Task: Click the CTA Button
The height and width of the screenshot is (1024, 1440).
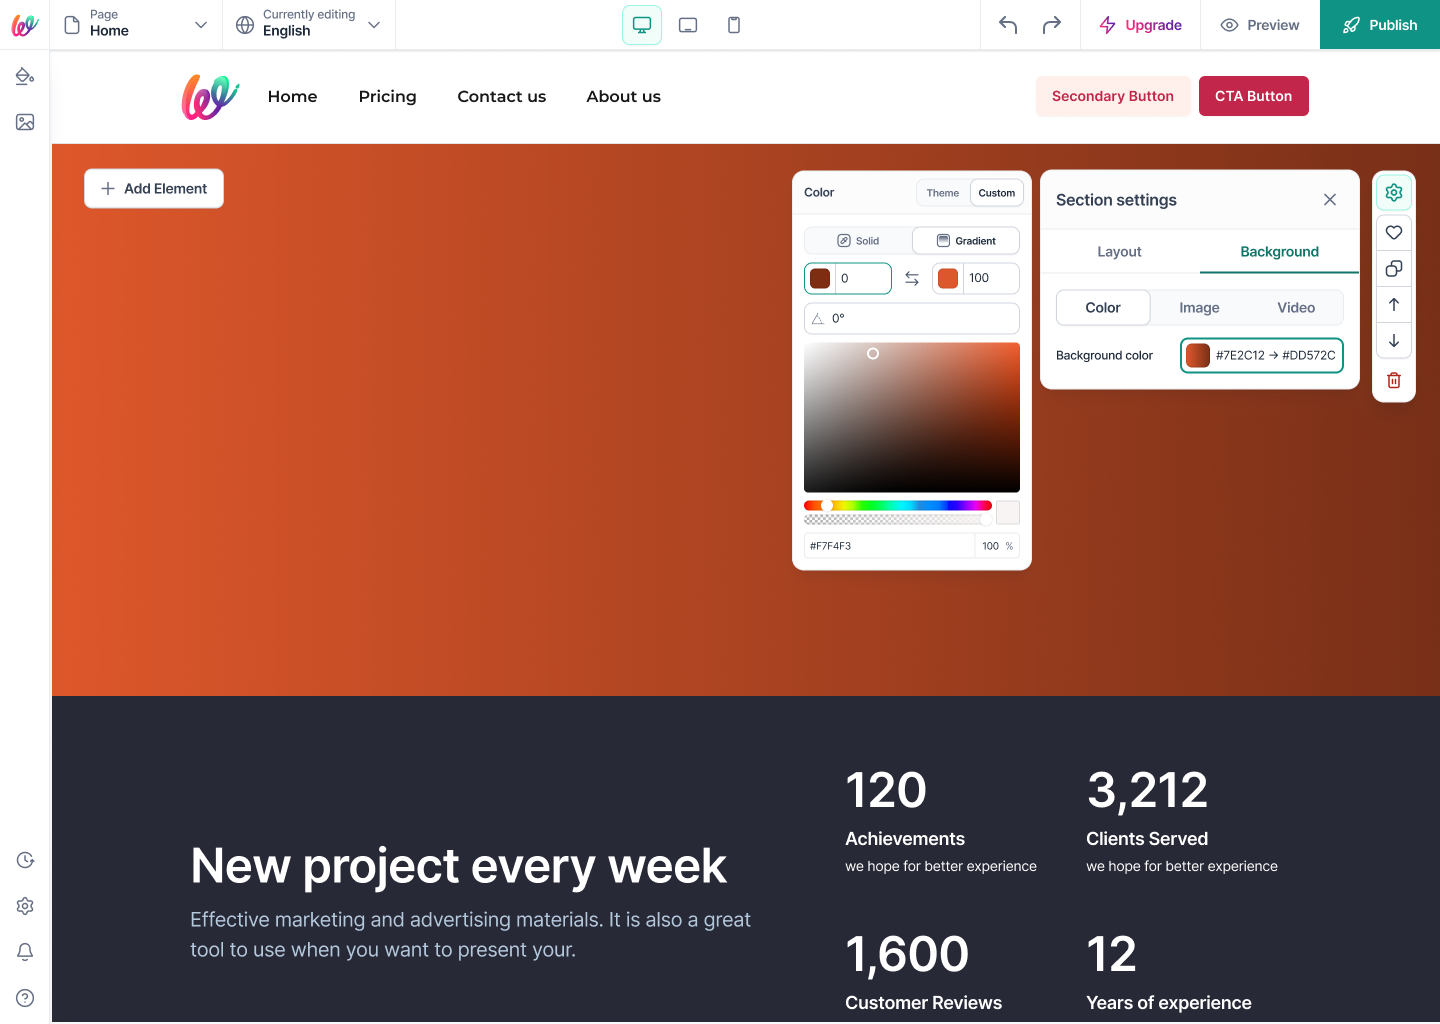Action: coord(1253,96)
